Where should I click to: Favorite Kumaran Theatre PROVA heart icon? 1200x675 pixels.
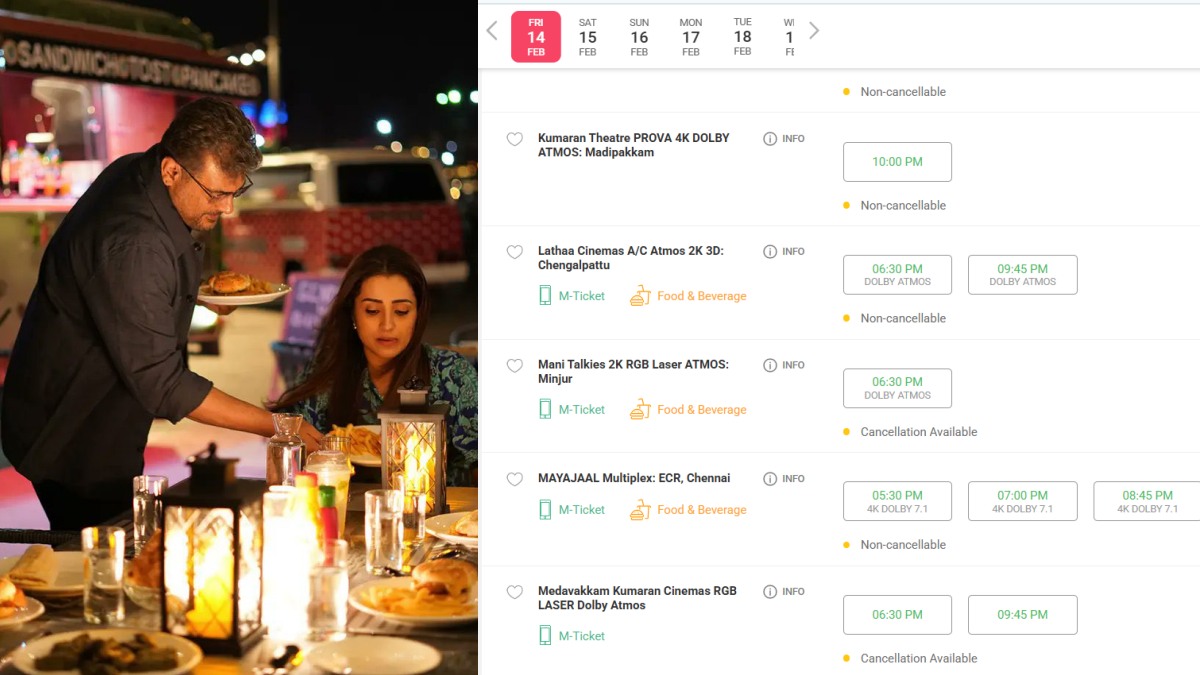[x=514, y=140]
